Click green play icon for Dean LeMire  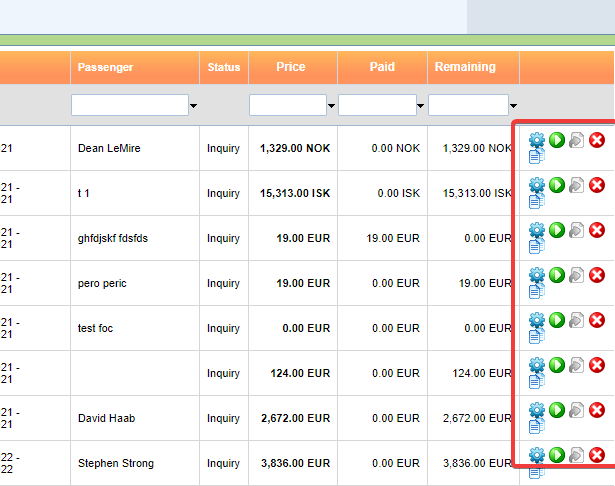557,140
